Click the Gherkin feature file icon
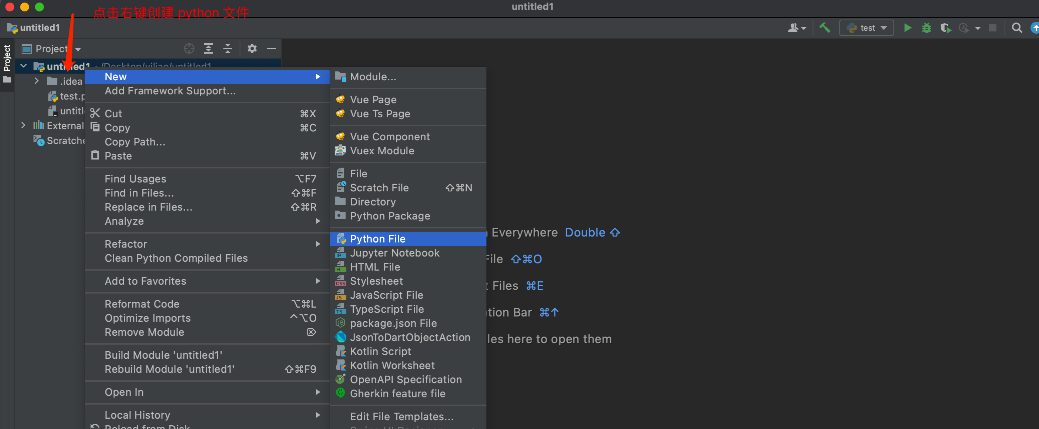 (x=341, y=393)
